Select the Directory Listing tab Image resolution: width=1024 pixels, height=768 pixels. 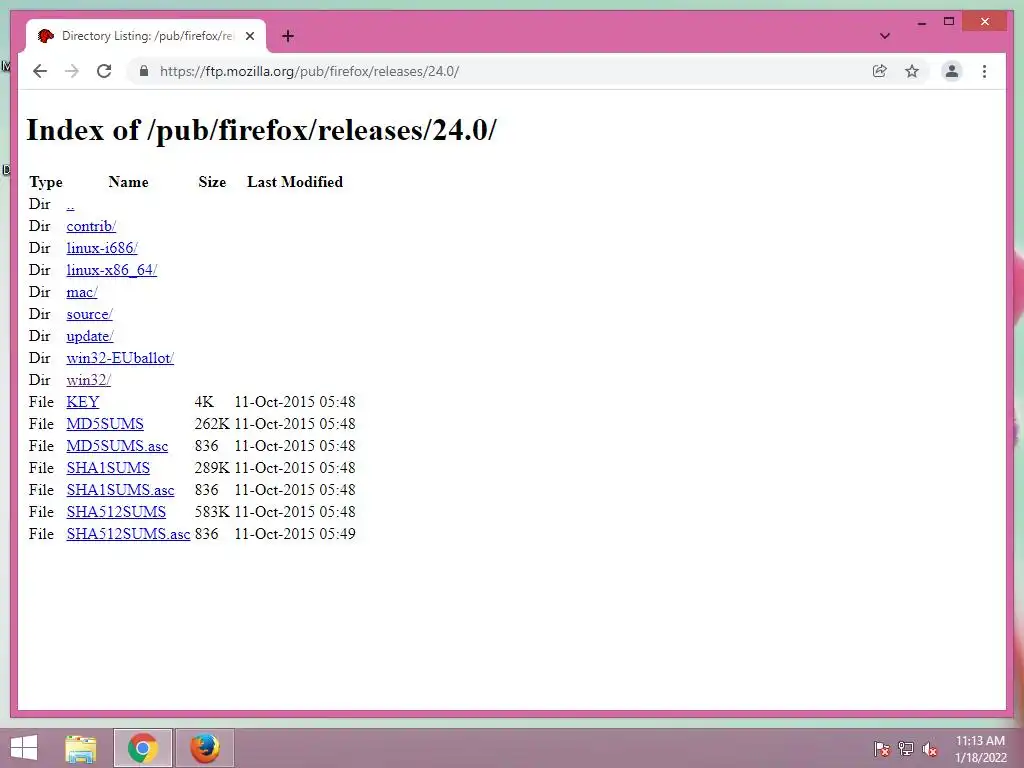click(x=146, y=36)
